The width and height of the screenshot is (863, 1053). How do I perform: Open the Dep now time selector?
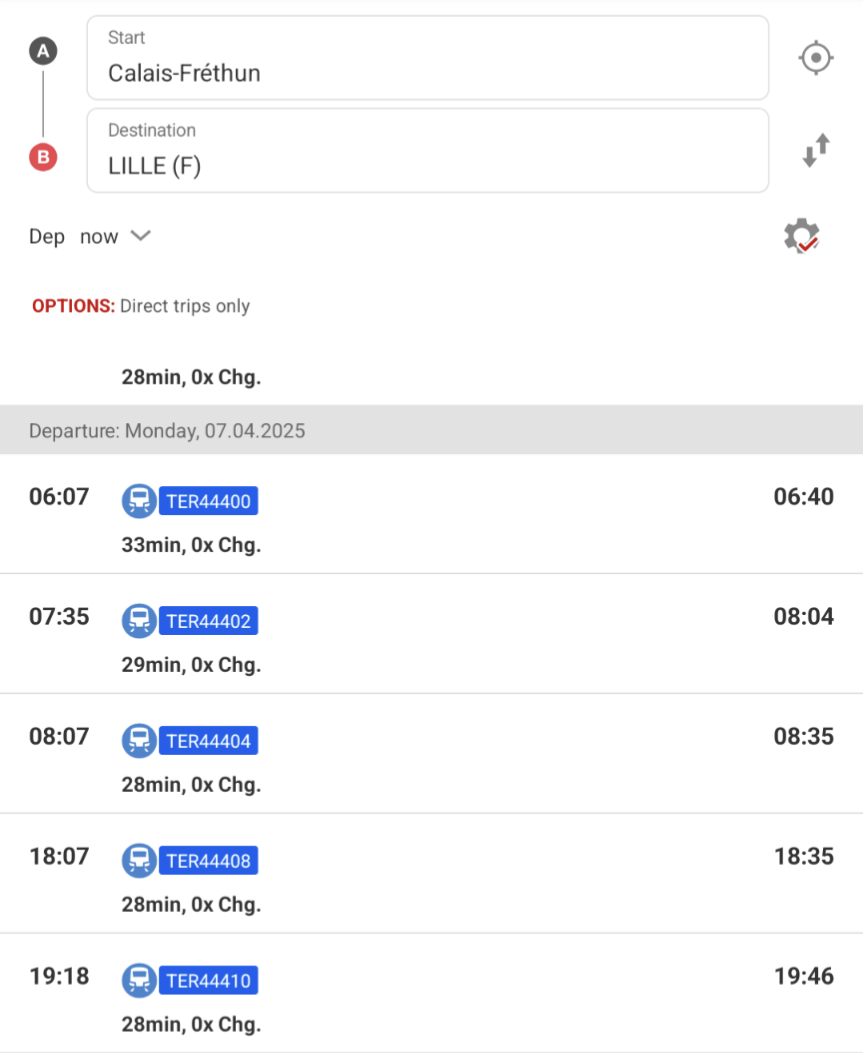pyautogui.click(x=90, y=236)
